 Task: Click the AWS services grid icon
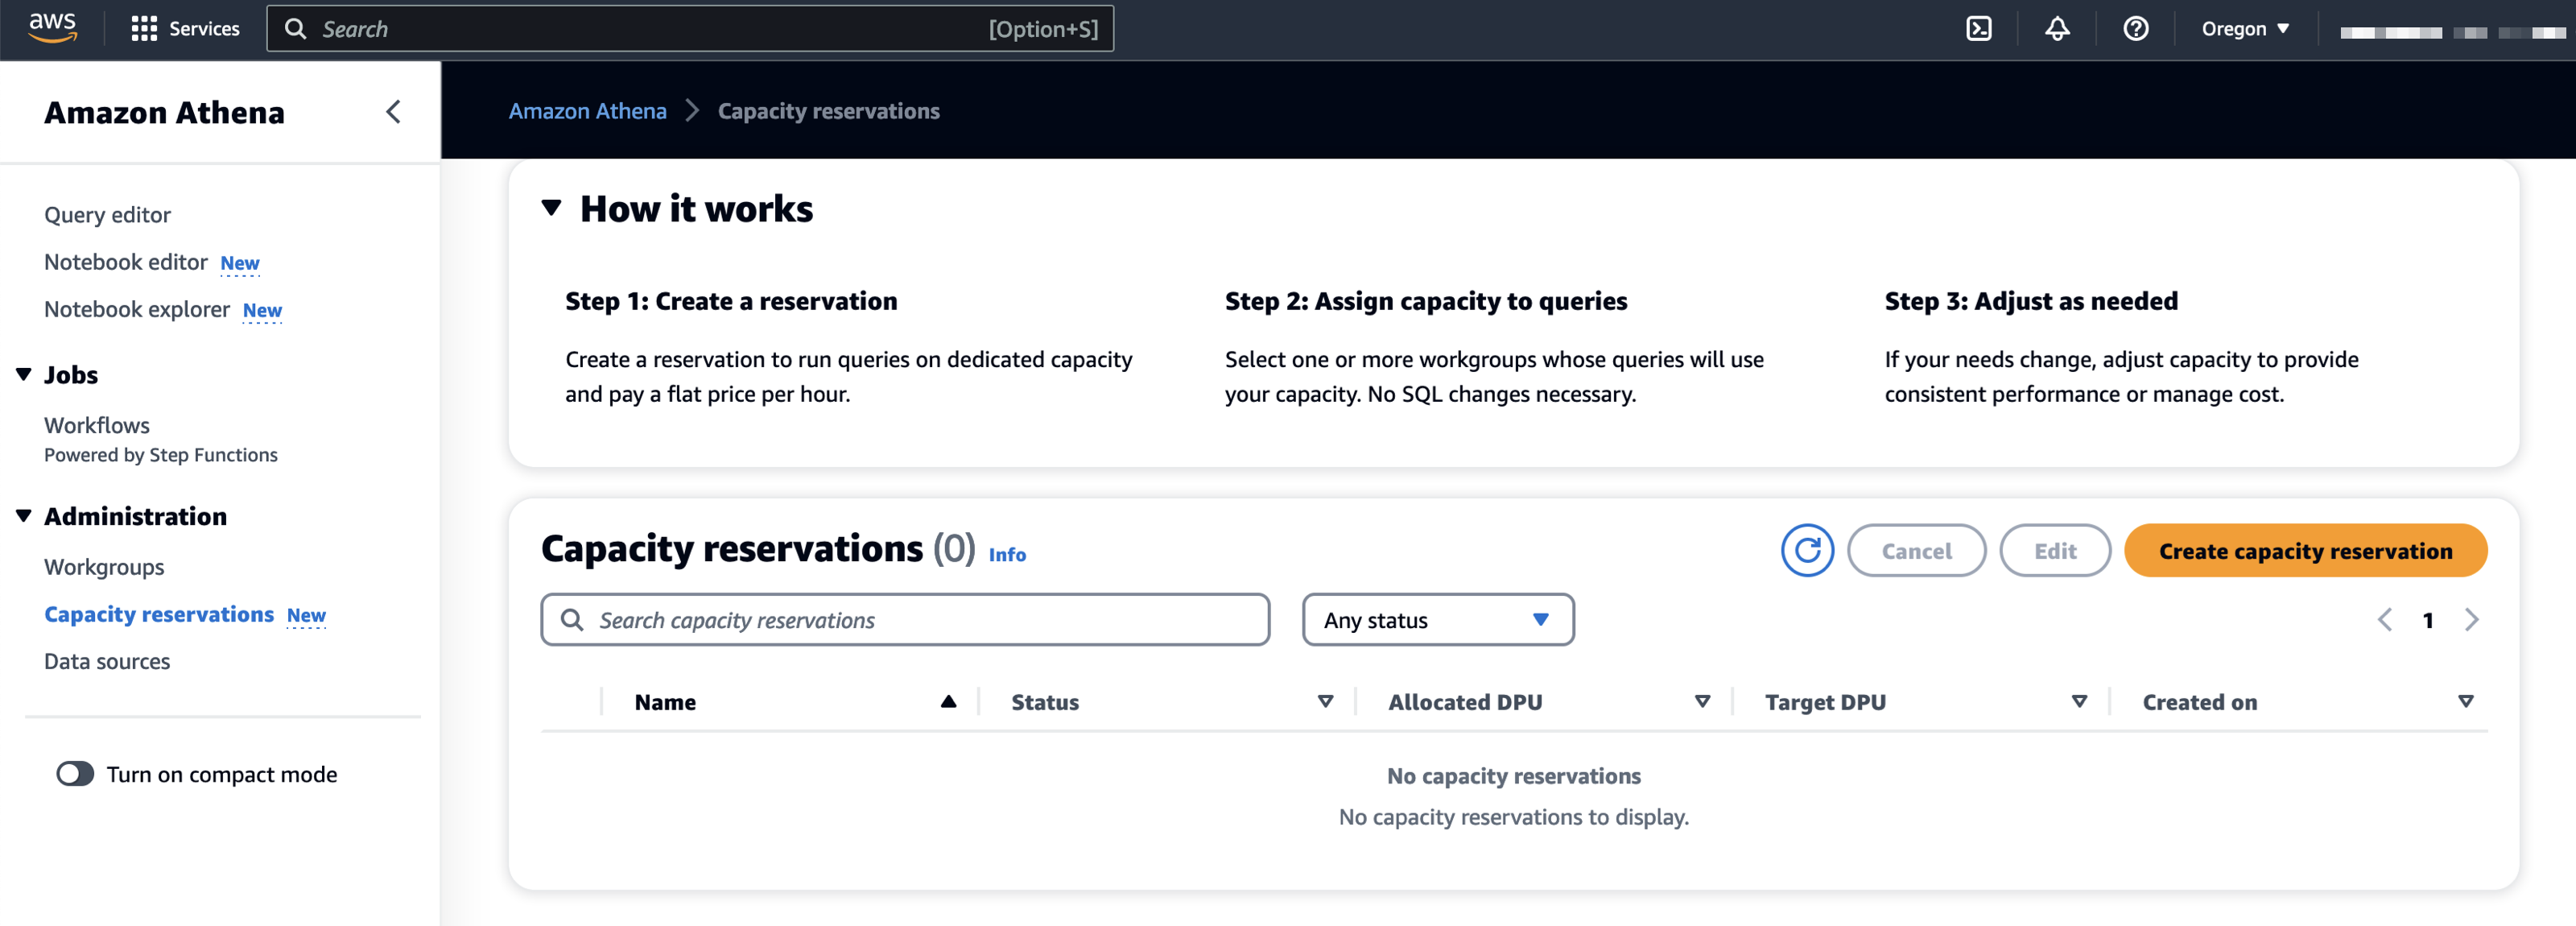tap(145, 28)
